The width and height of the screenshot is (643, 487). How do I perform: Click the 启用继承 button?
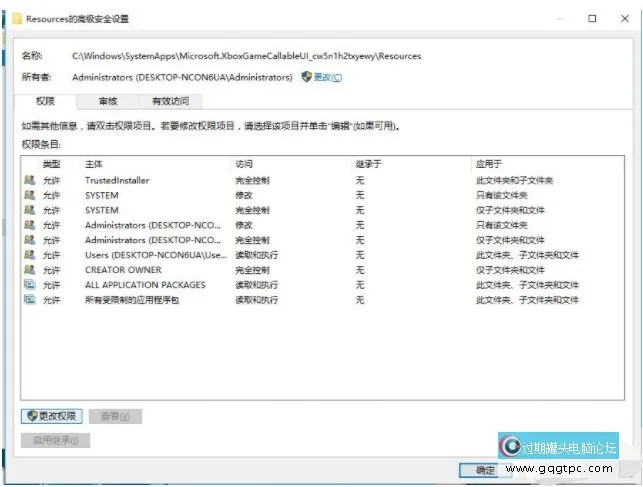[x=55, y=440]
